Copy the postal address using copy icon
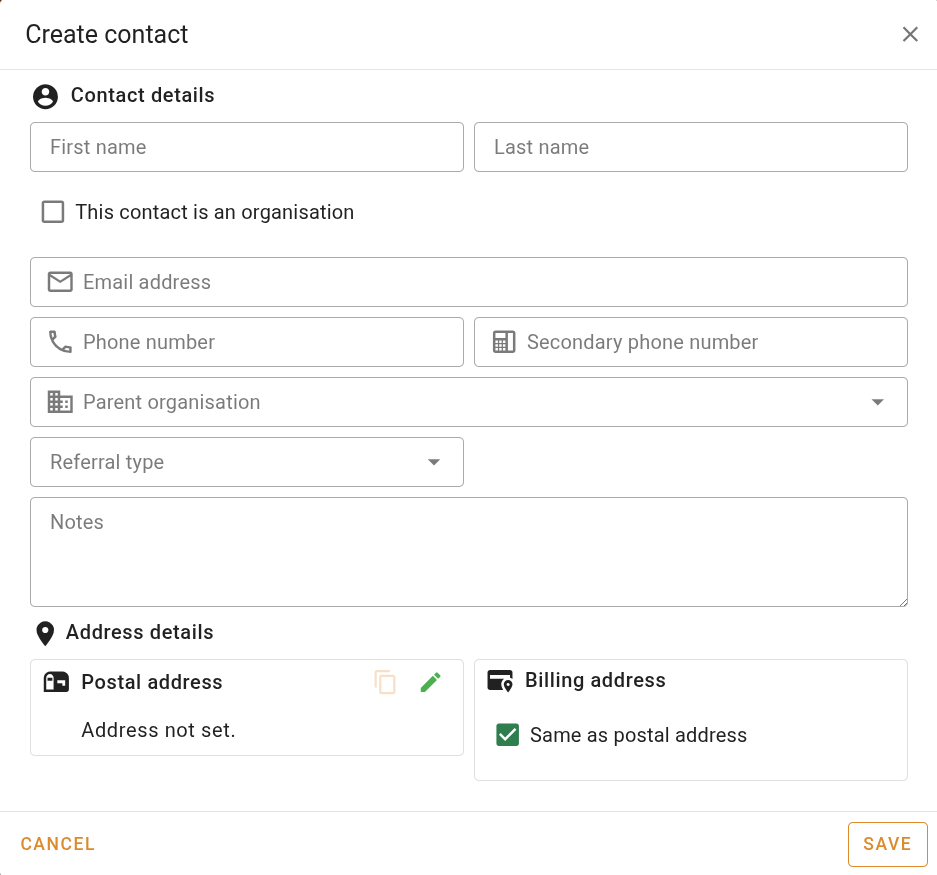937x875 pixels. (x=385, y=682)
